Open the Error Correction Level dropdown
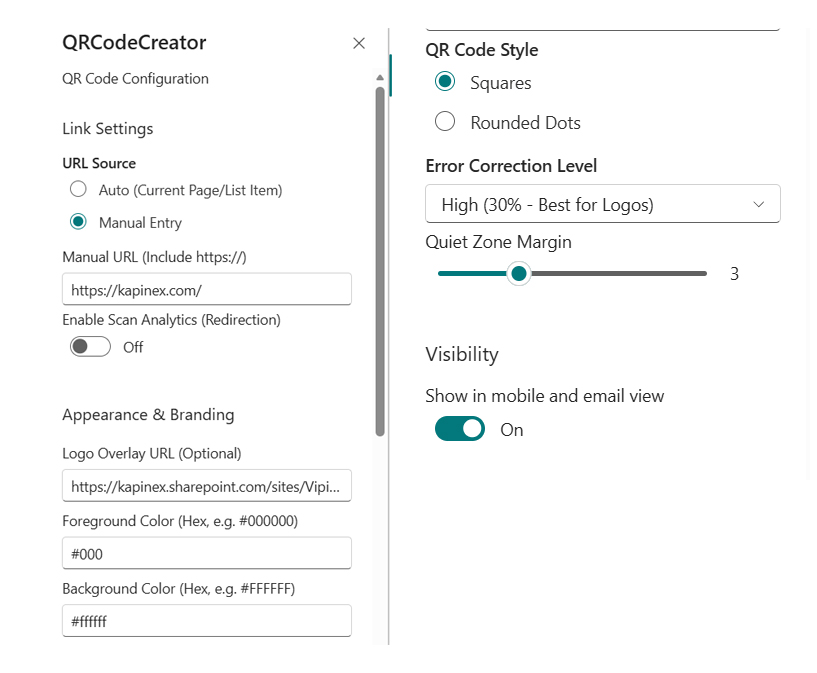 pyautogui.click(x=602, y=204)
